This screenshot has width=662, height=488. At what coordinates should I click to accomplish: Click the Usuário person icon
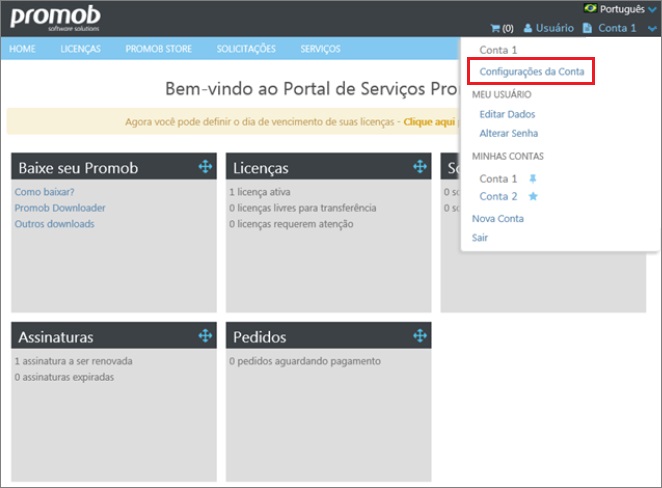(x=528, y=28)
